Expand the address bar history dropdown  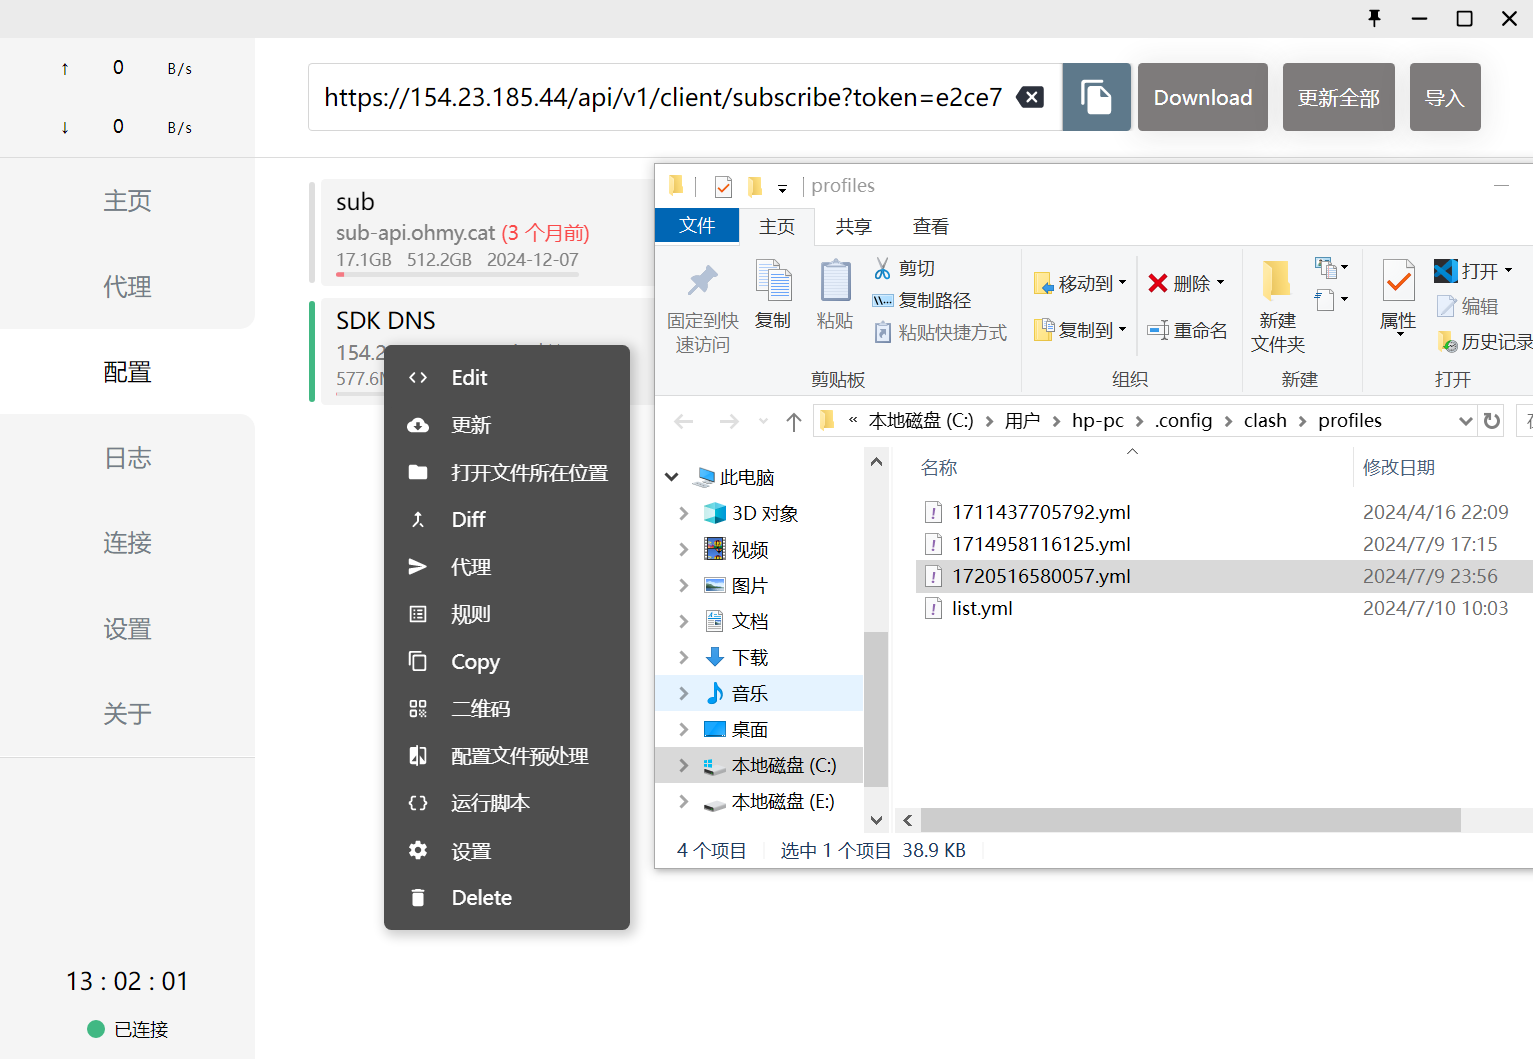pyautogui.click(x=1465, y=421)
